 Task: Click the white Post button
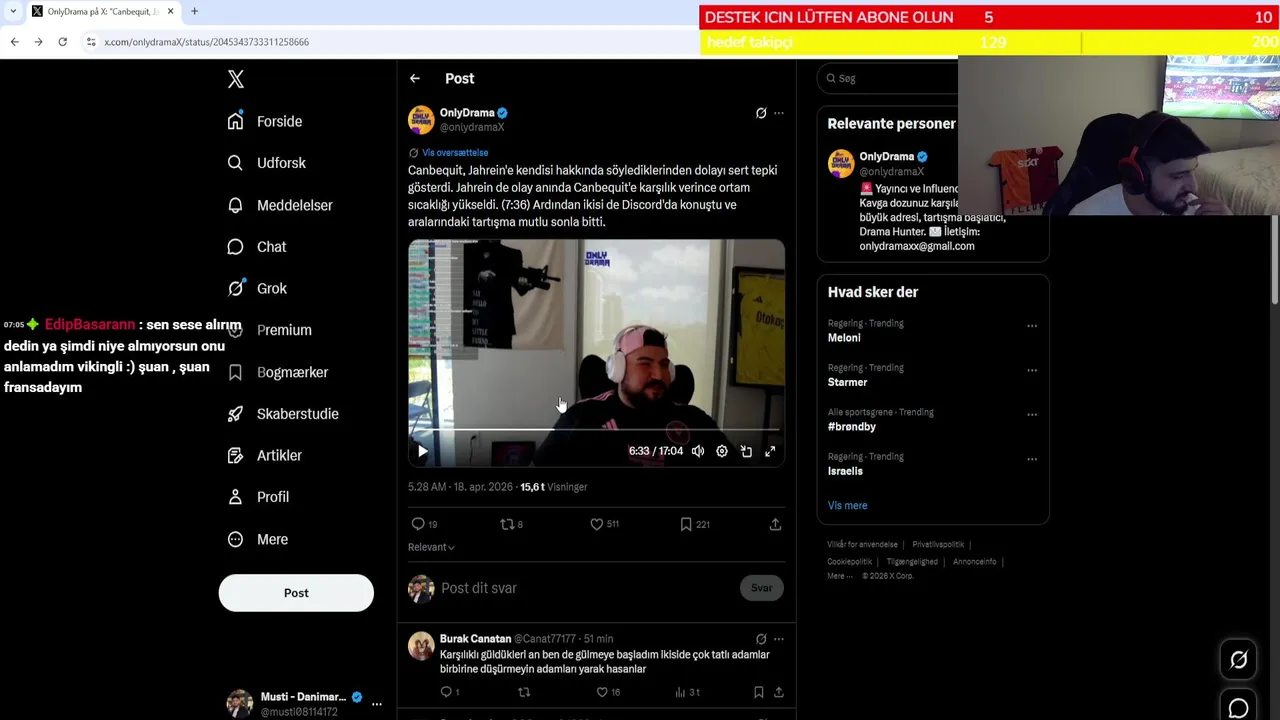coord(296,593)
